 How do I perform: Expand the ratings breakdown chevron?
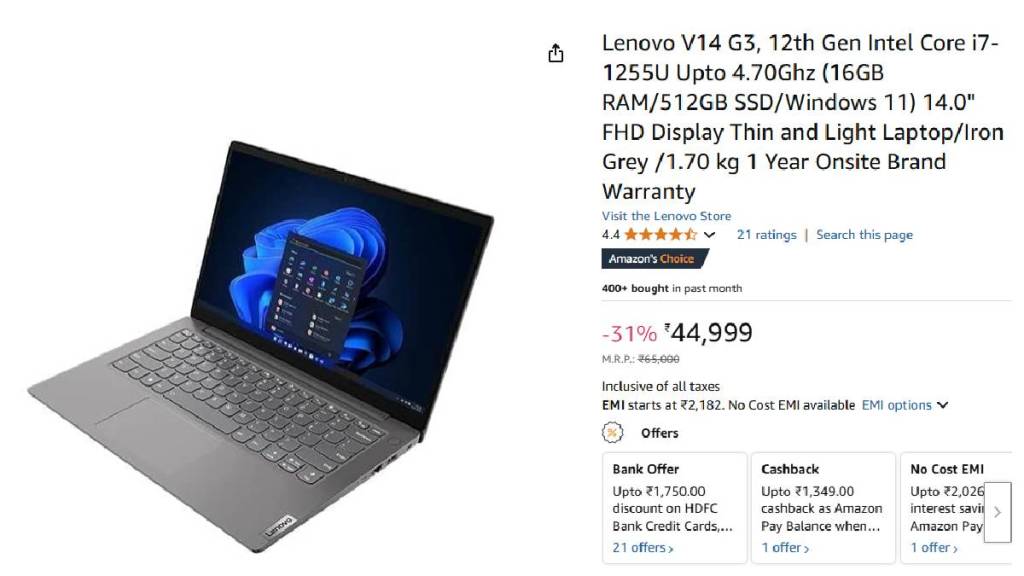710,235
